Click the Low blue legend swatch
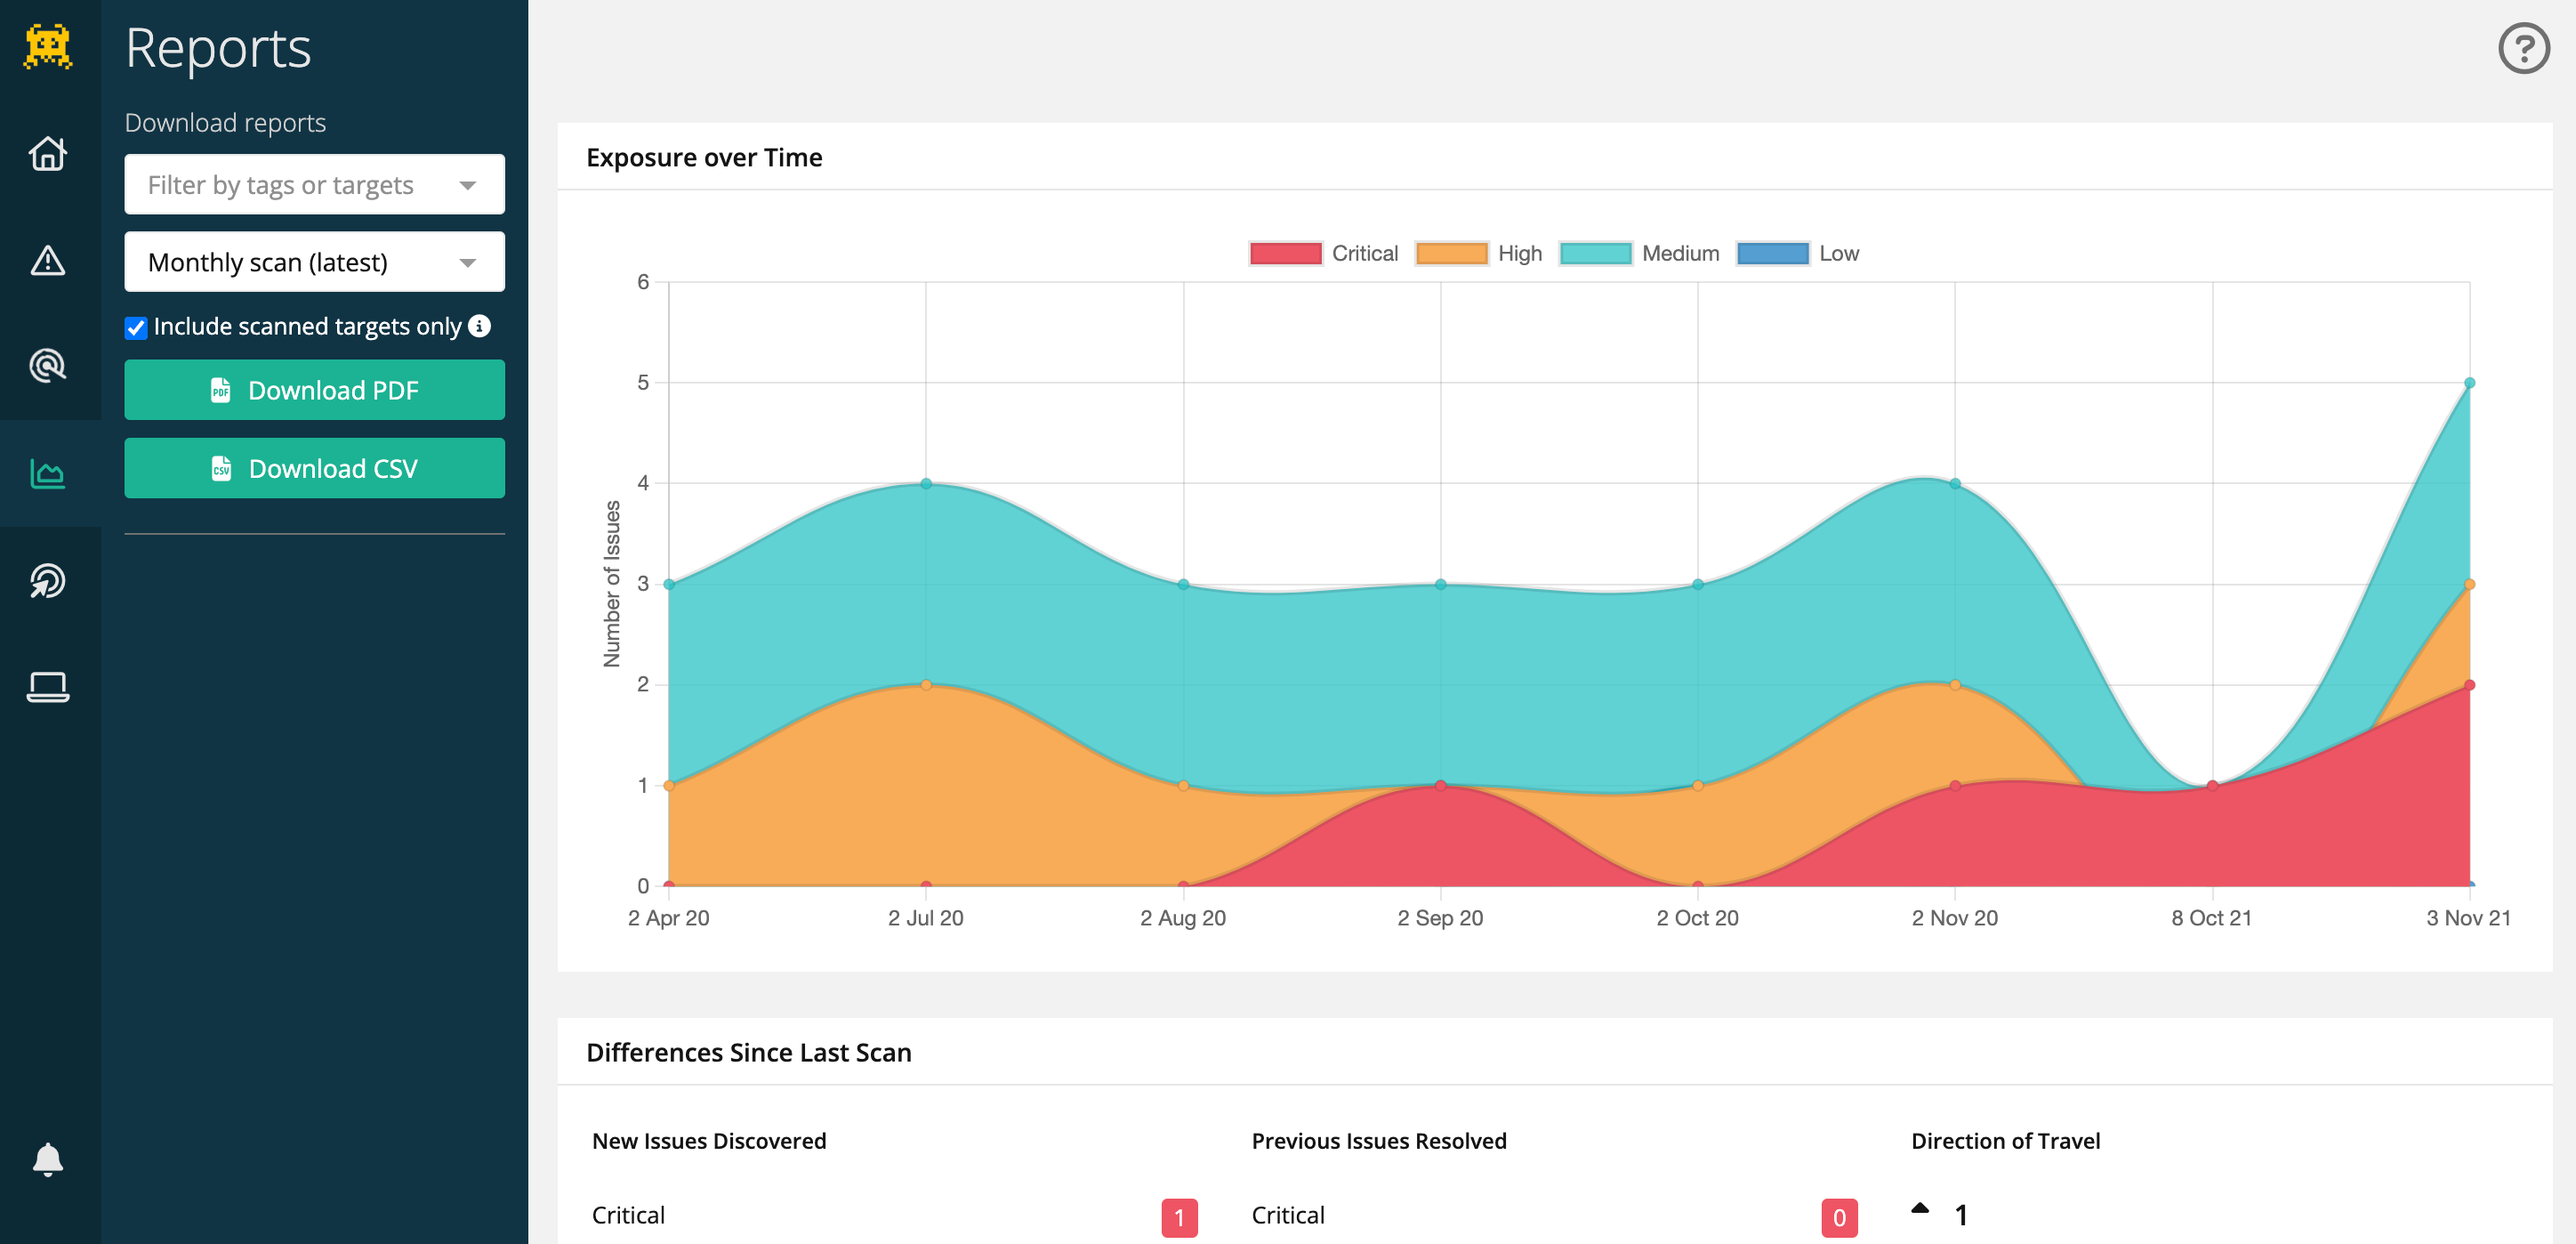Viewport: 2576px width, 1244px height. coord(1772,254)
